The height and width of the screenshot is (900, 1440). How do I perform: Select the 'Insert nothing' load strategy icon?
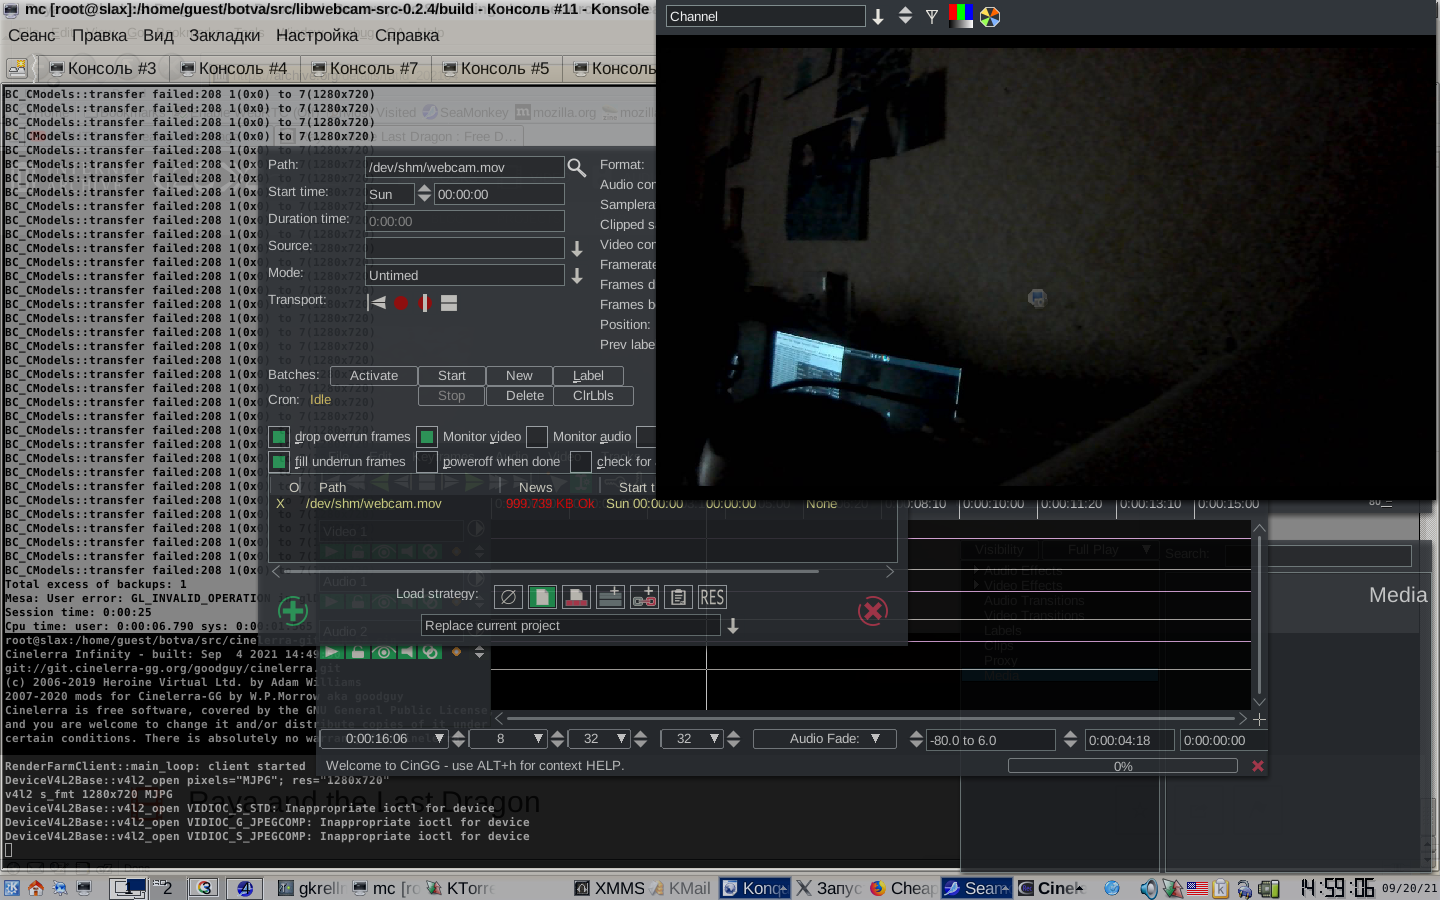tap(508, 598)
